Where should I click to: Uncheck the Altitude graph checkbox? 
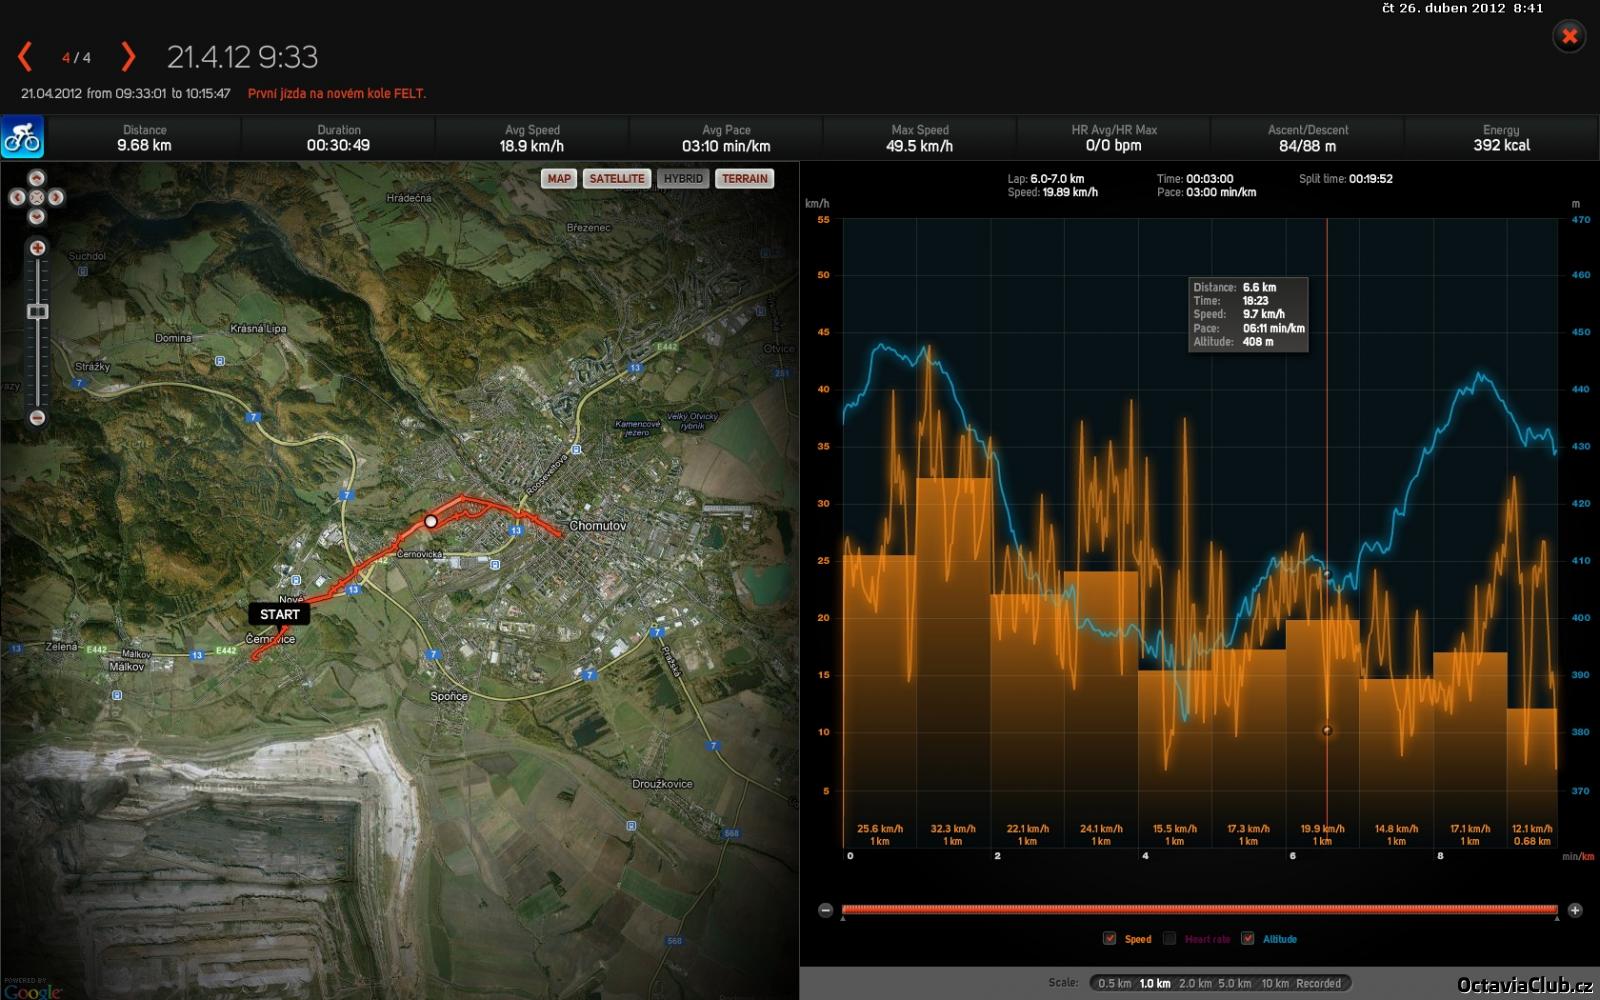coord(1247,938)
